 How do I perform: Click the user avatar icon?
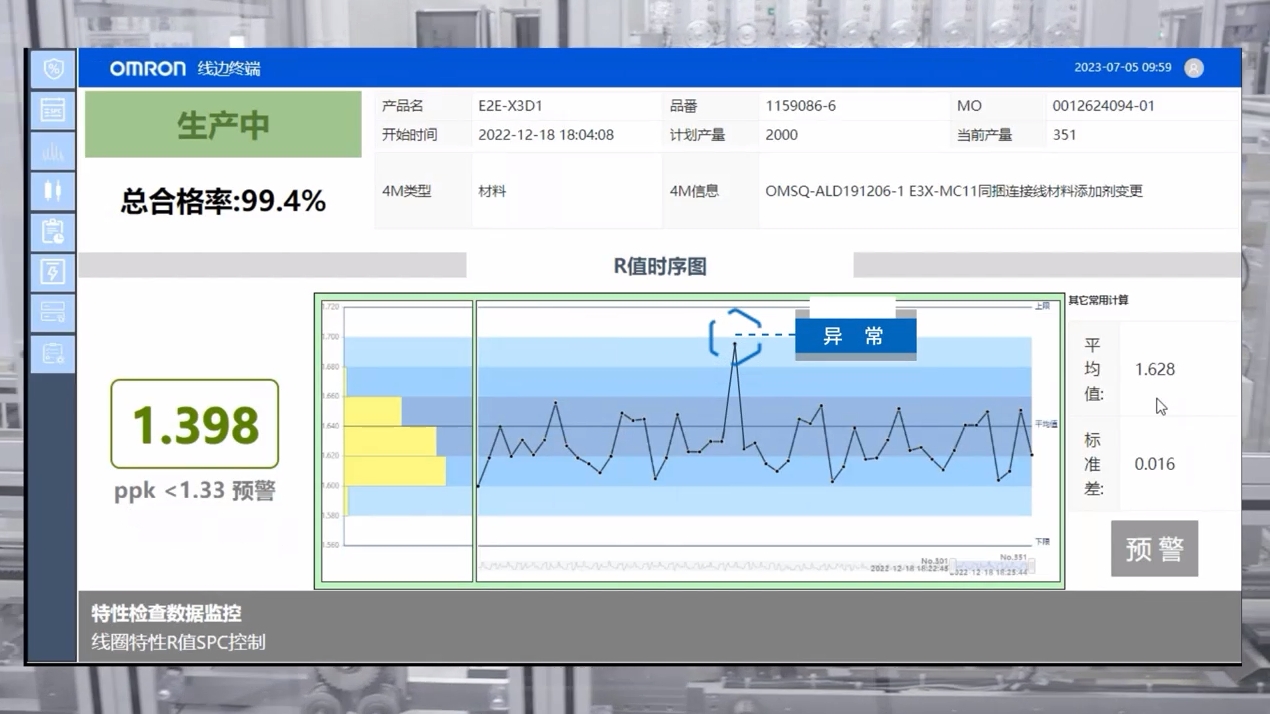[x=1193, y=68]
